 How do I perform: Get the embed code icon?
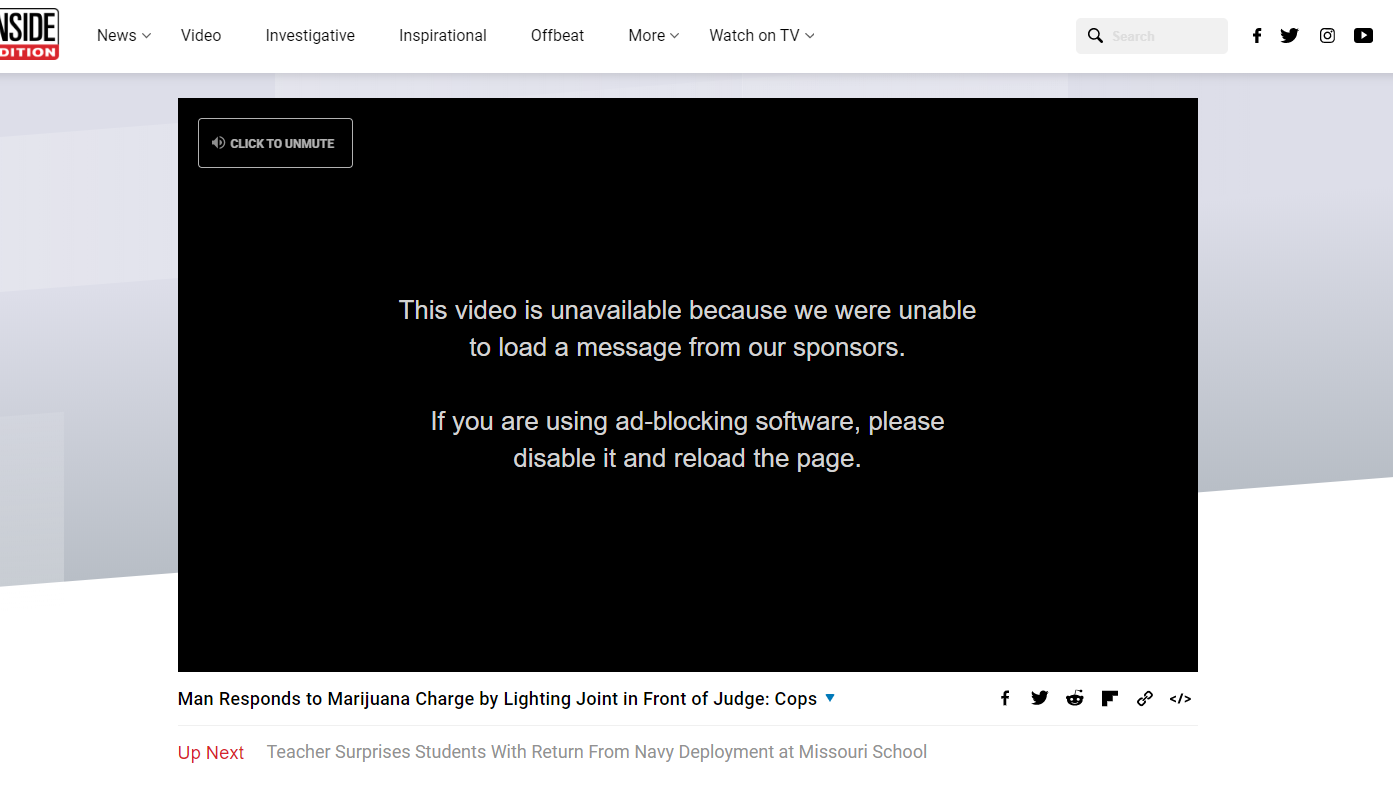(x=1180, y=698)
